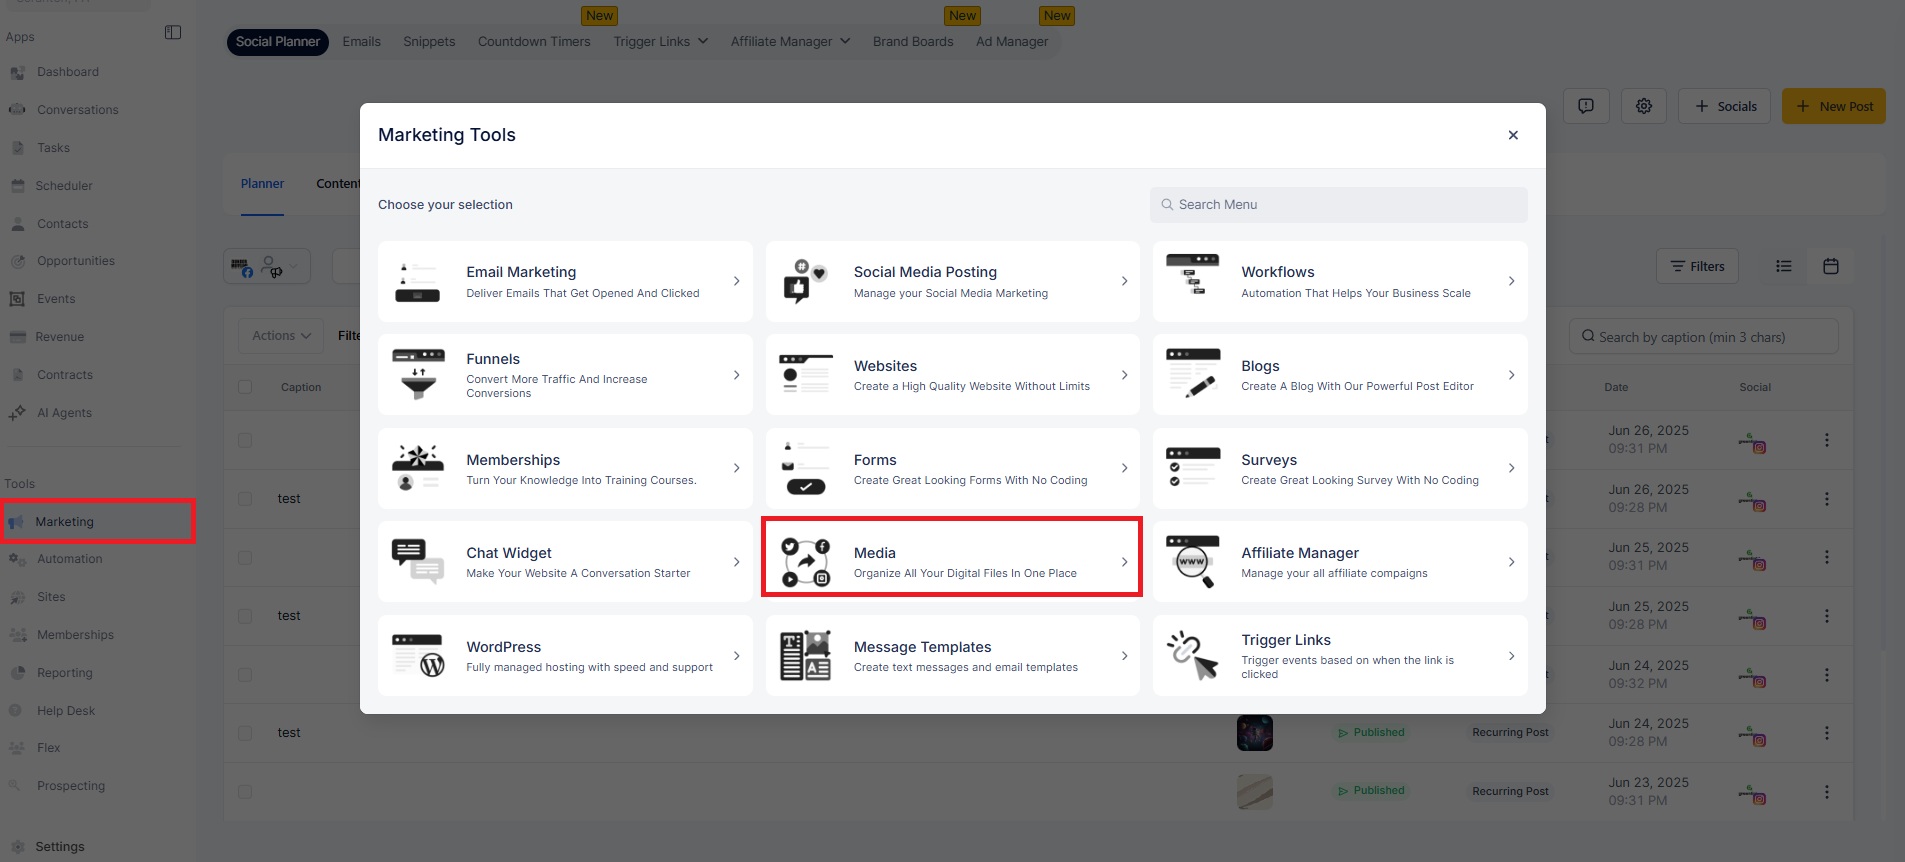Open Dashboard in the sidebar
Viewport: 1905px width, 862px height.
(x=68, y=72)
